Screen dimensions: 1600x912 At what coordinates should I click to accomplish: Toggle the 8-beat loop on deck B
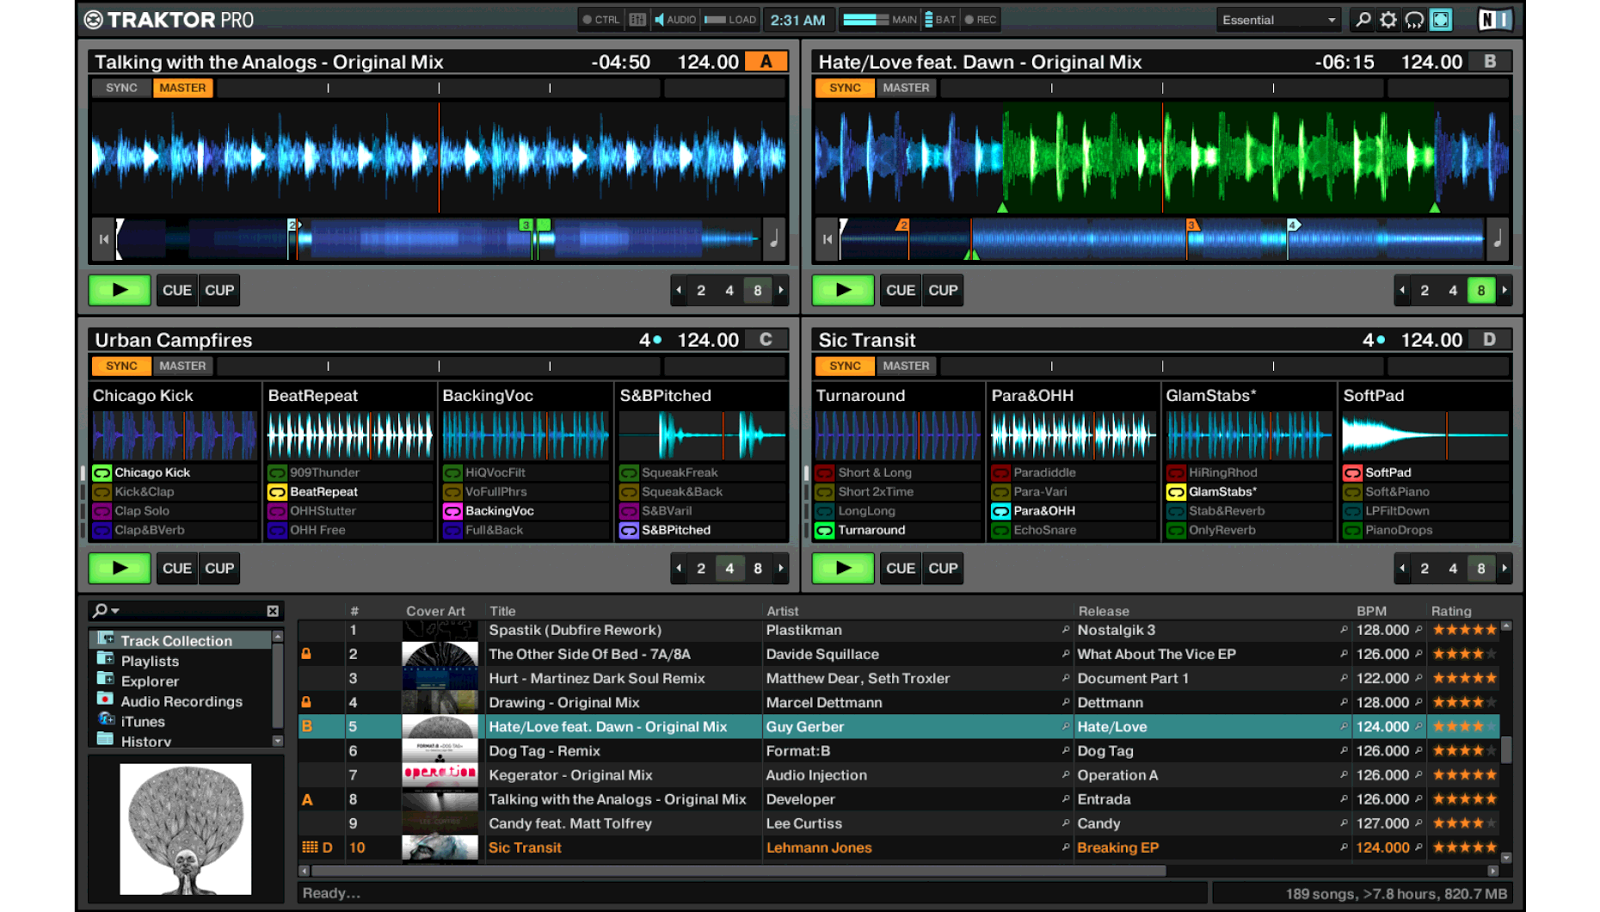1481,291
